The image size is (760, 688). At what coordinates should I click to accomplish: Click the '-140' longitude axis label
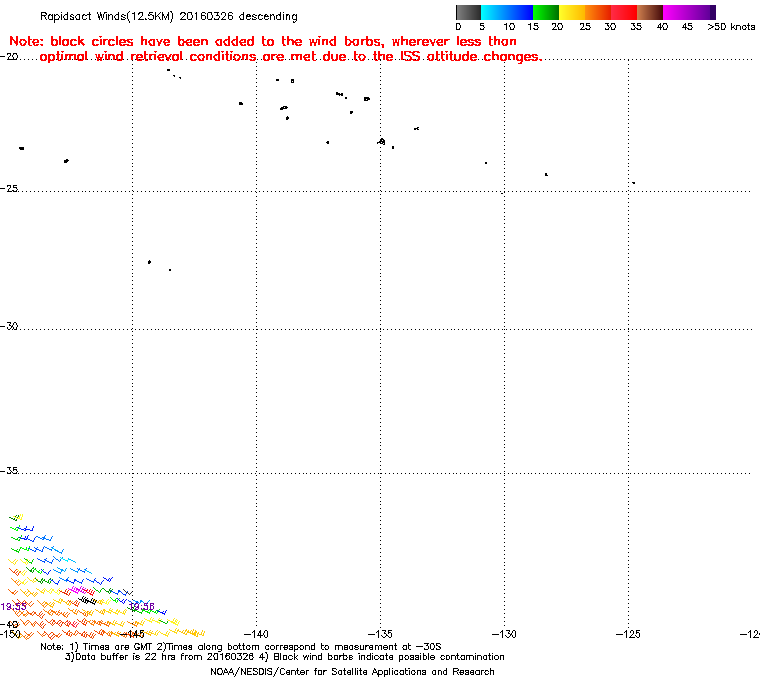tap(256, 634)
